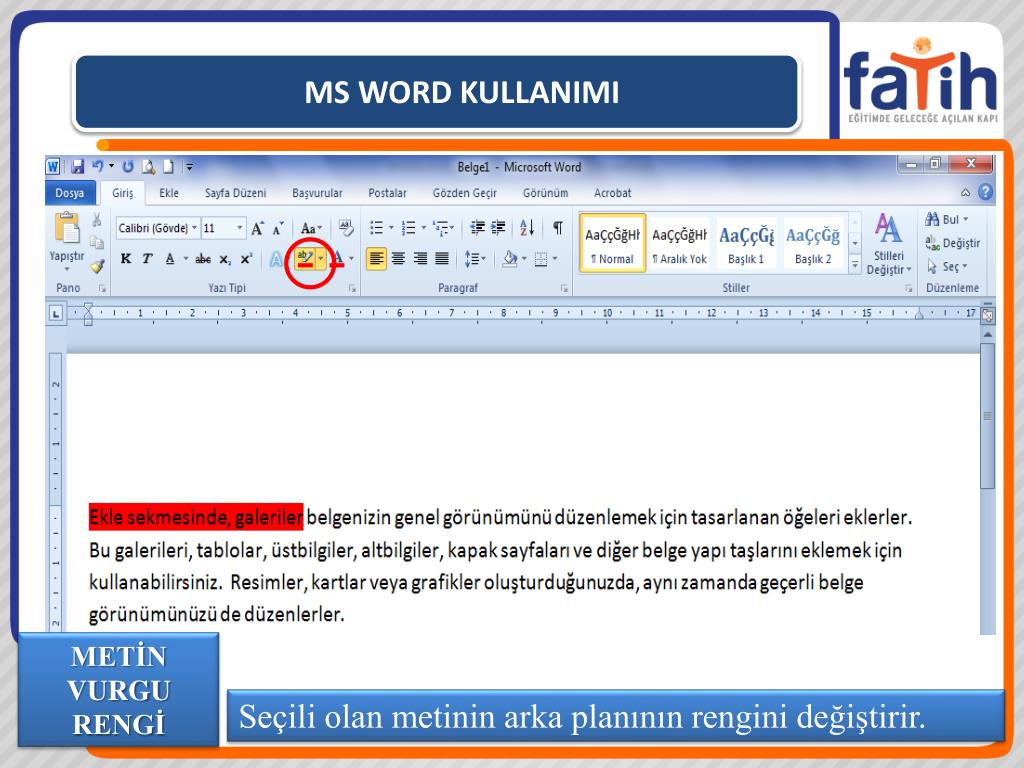
Task: Click the New Document icon
Action: (168, 167)
